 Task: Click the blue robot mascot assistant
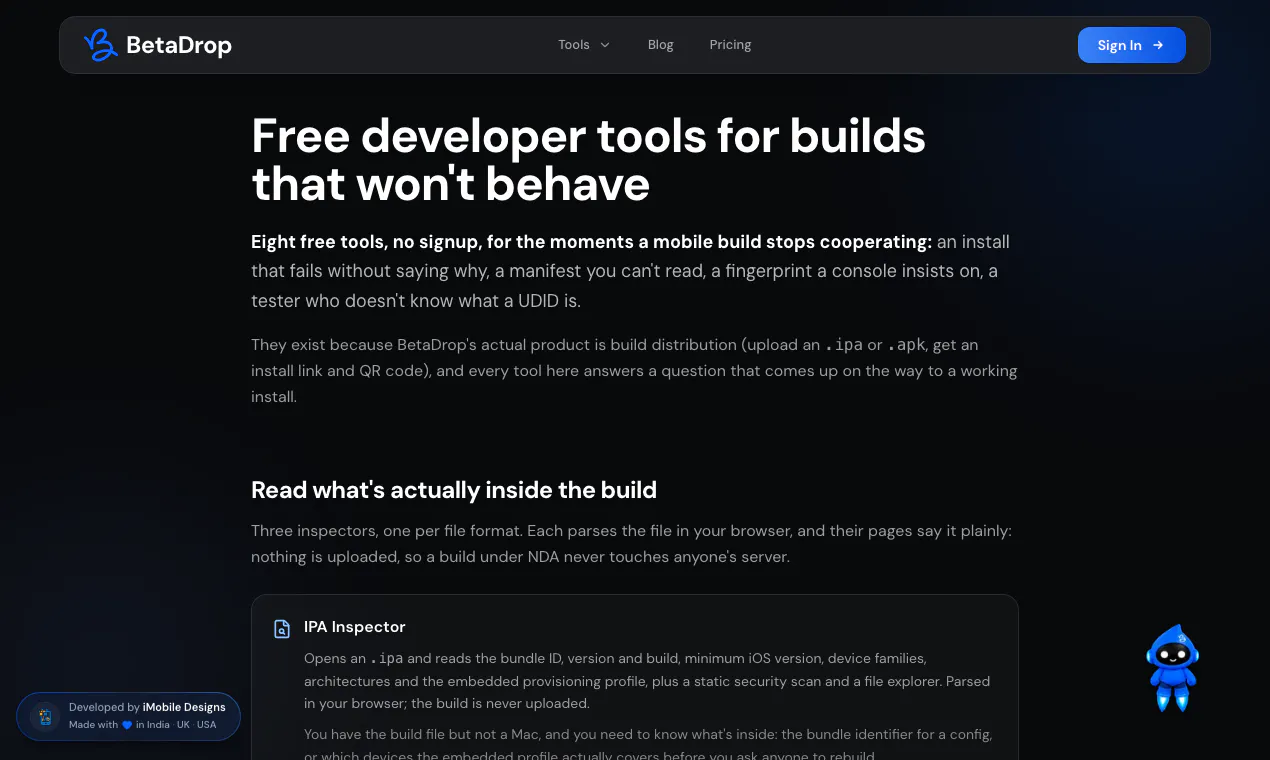(x=1172, y=667)
